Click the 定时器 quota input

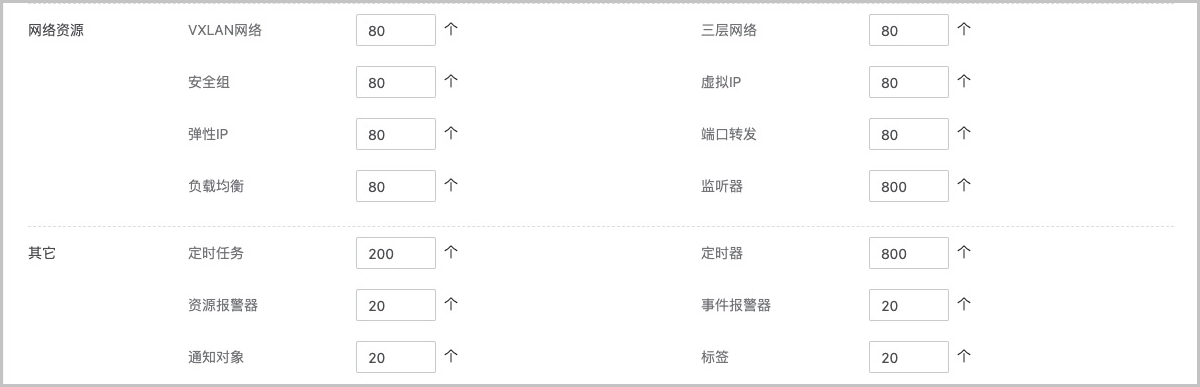coord(909,253)
